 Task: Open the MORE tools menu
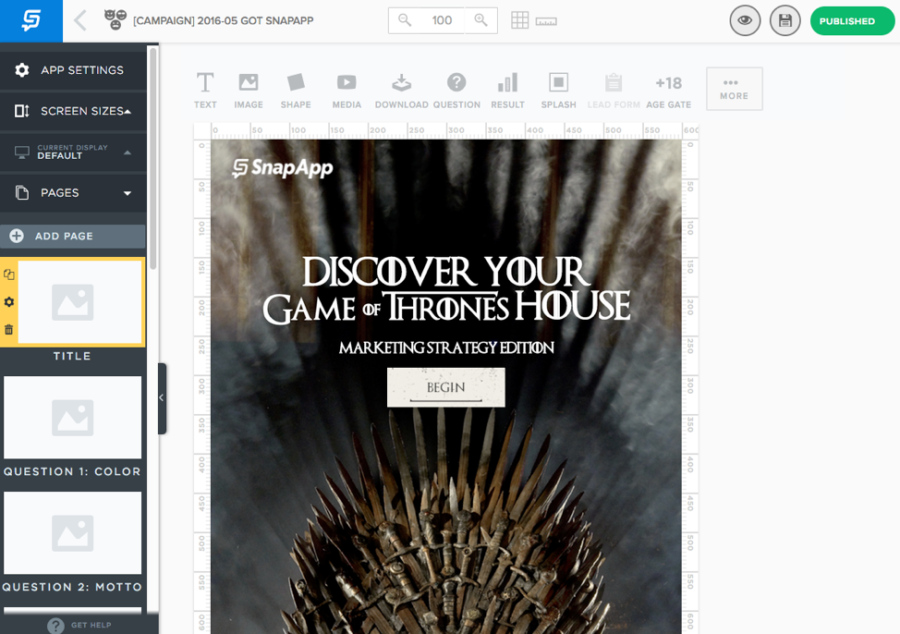tap(734, 89)
